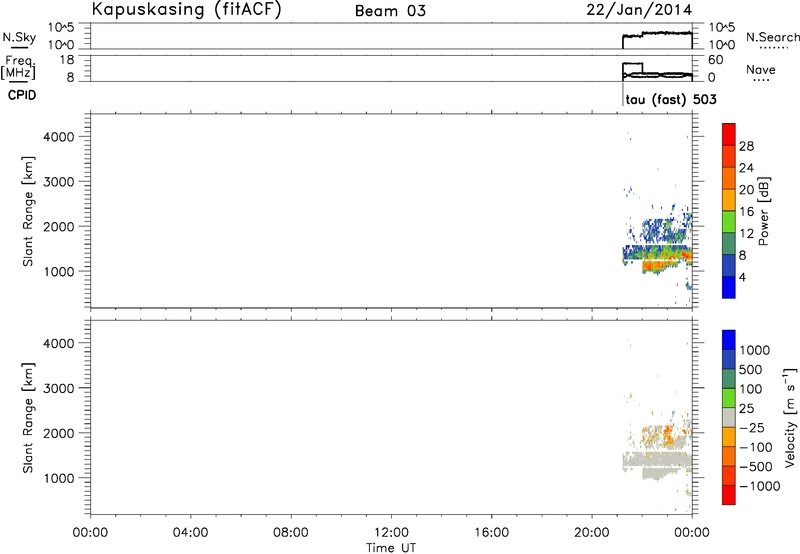
Task: Click the '18' frequency axis label
Action: [x=67, y=60]
